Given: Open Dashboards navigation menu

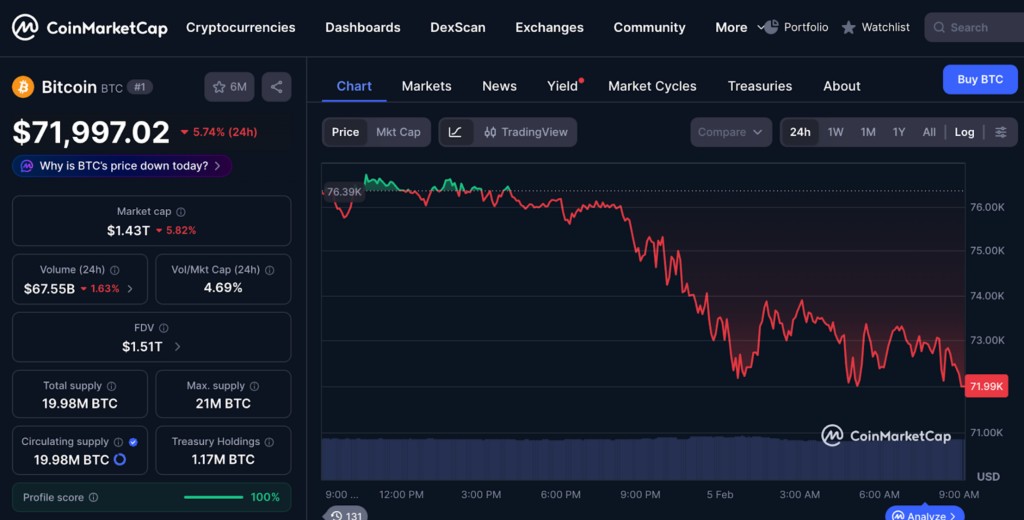Looking at the screenshot, I should click(x=362, y=27).
